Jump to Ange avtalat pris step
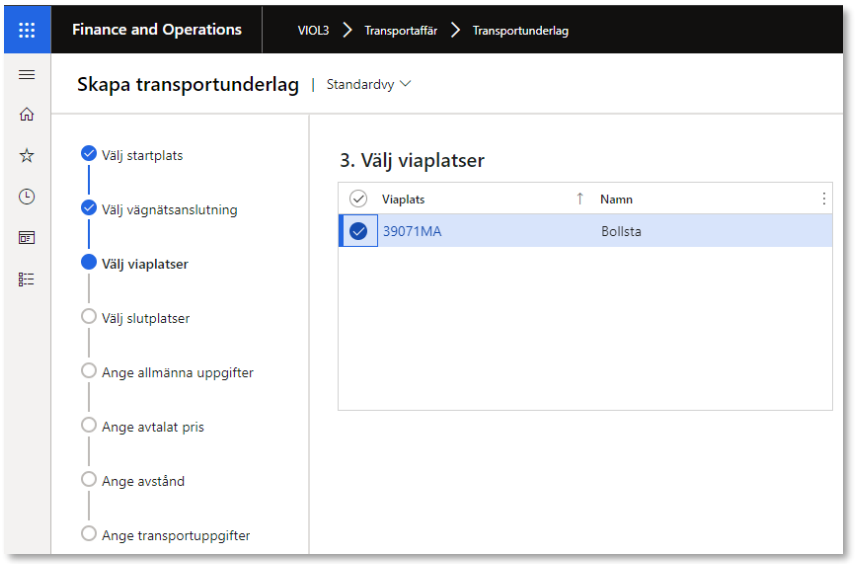 [153, 427]
